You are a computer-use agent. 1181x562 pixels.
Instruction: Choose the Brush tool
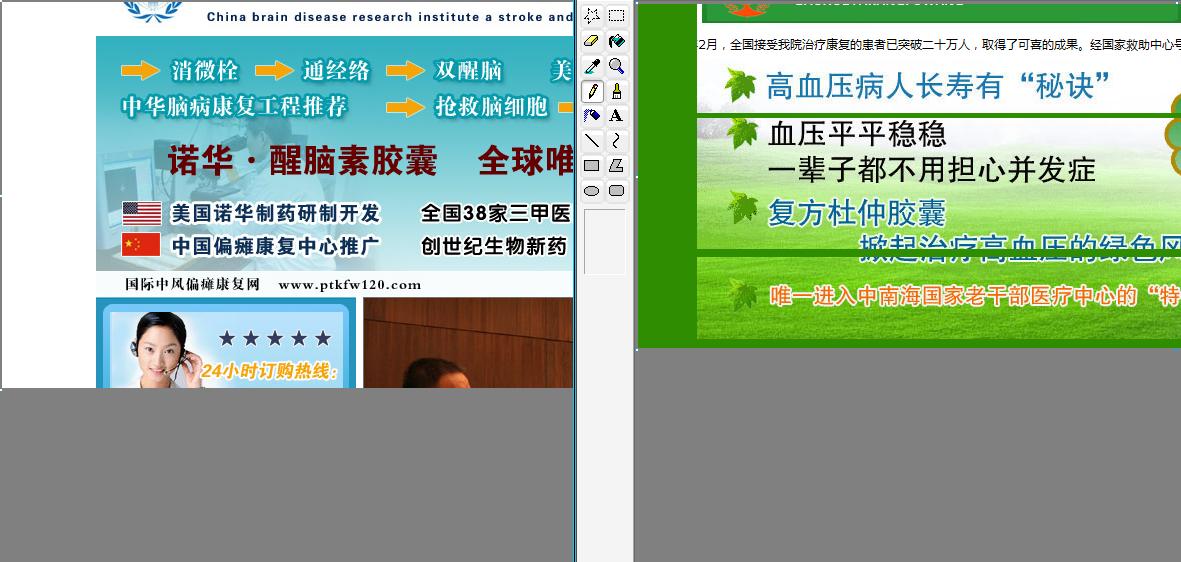pos(616,91)
